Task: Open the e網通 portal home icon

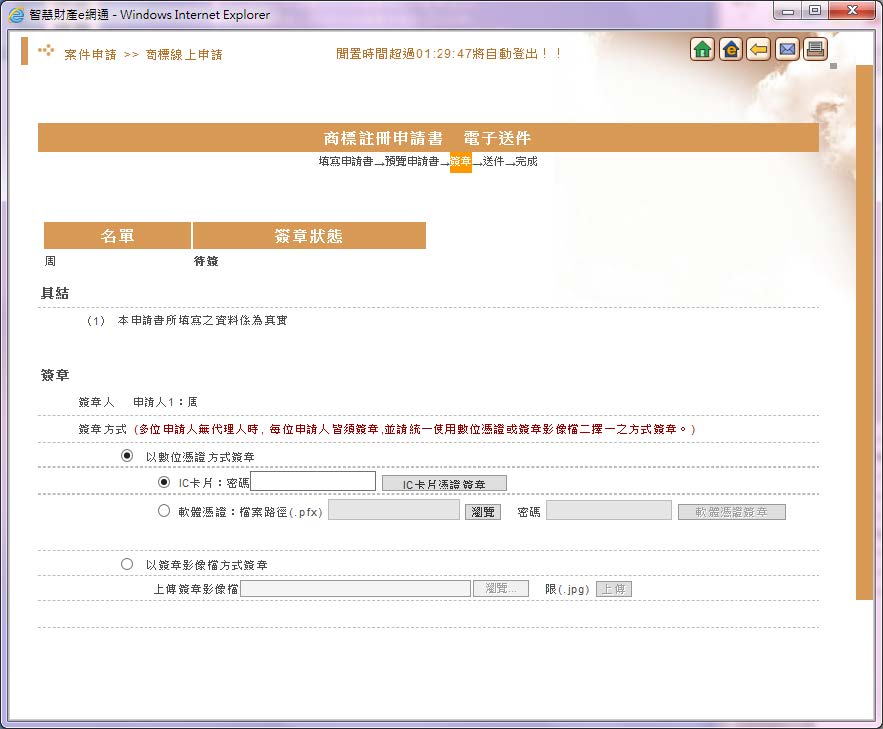Action: pos(730,47)
